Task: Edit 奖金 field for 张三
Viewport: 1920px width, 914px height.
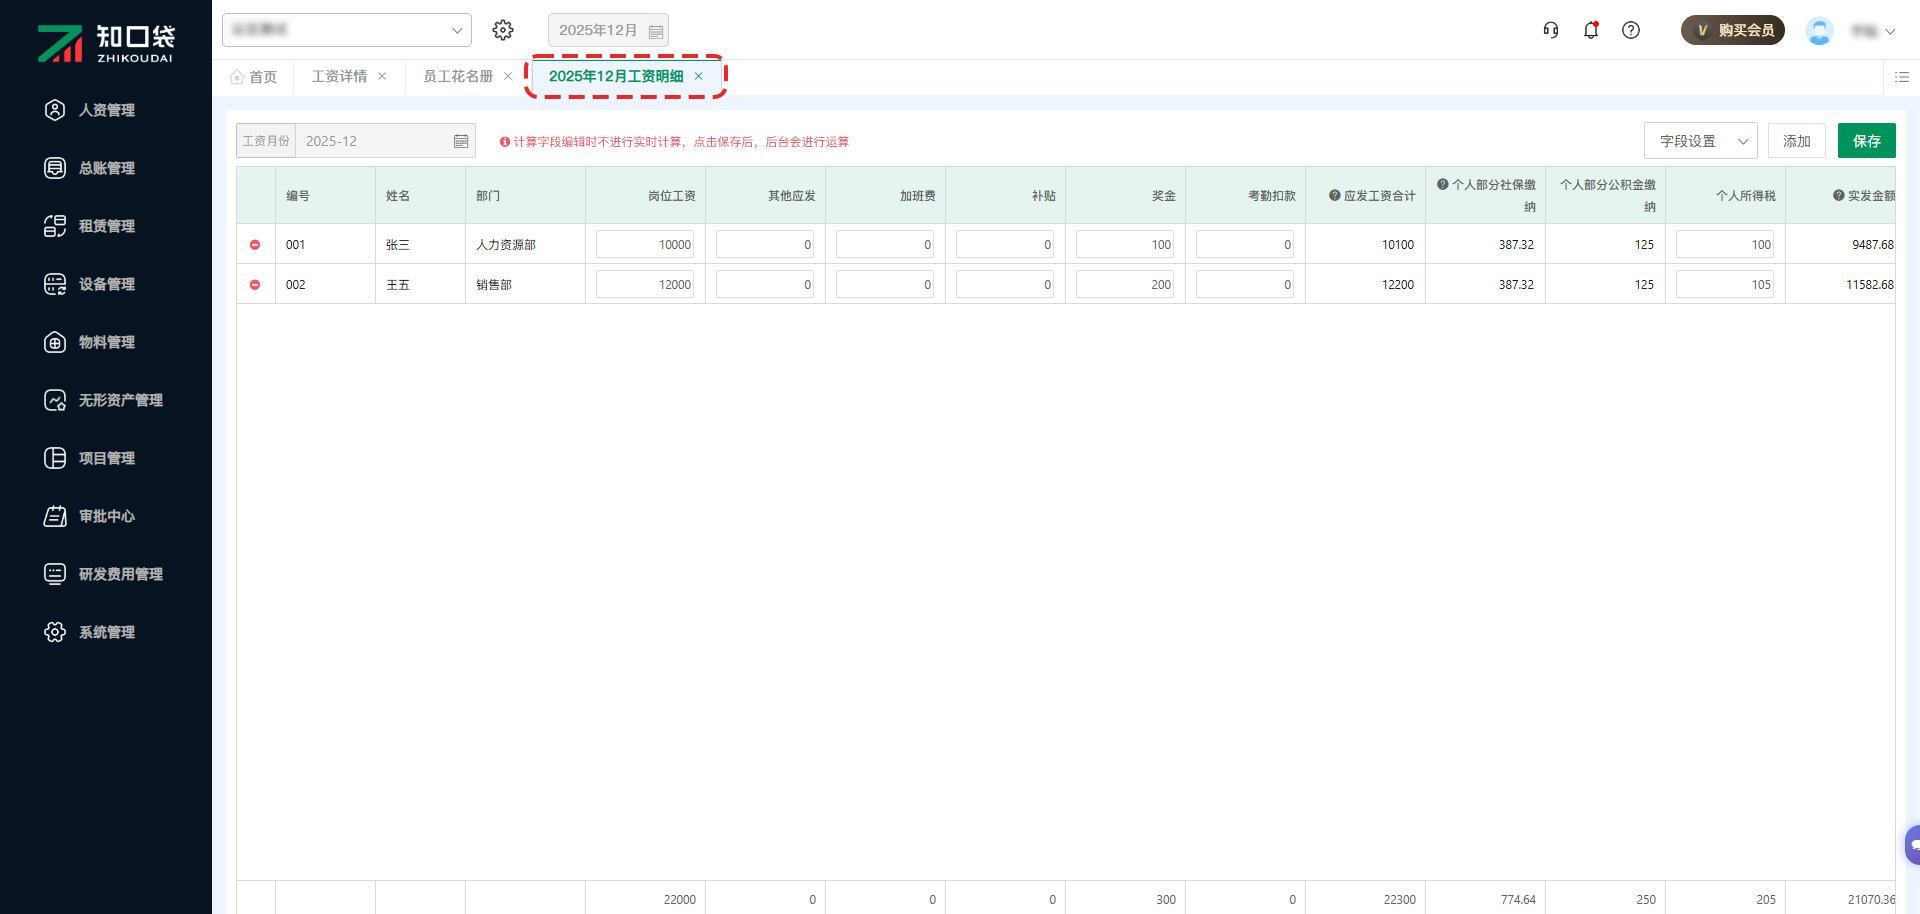Action: [x=1125, y=245]
